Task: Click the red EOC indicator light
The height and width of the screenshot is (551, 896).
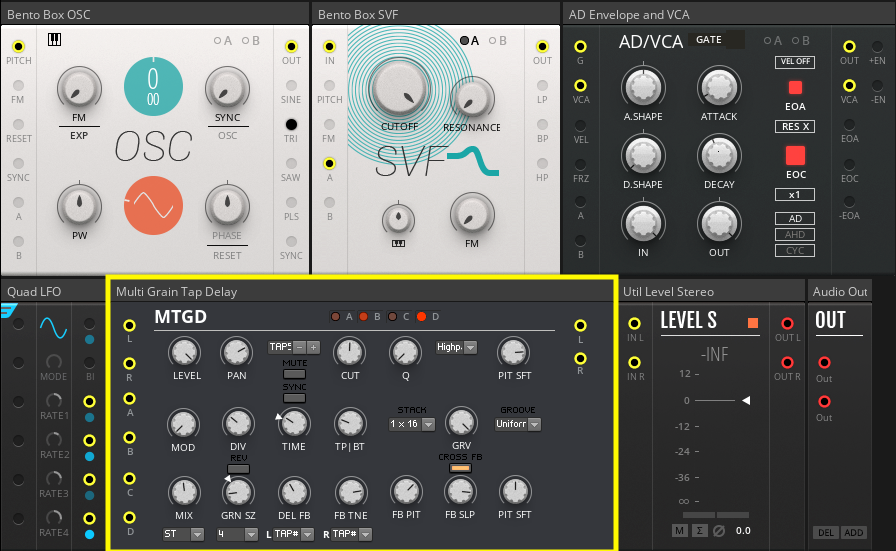Action: [795, 155]
